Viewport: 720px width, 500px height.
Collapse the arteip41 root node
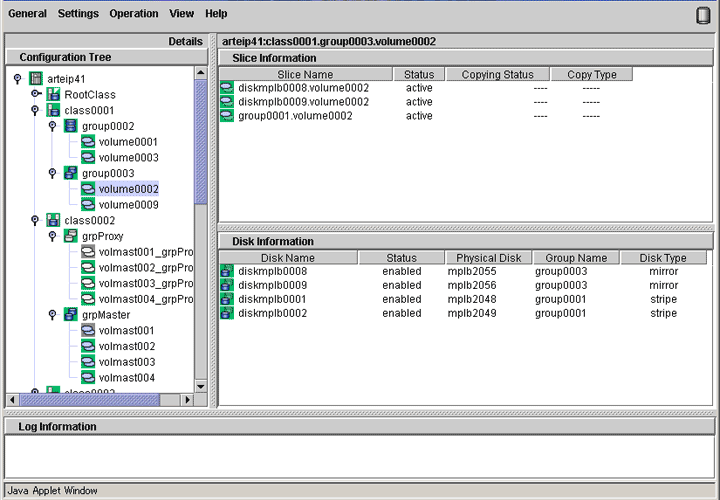coord(17,79)
